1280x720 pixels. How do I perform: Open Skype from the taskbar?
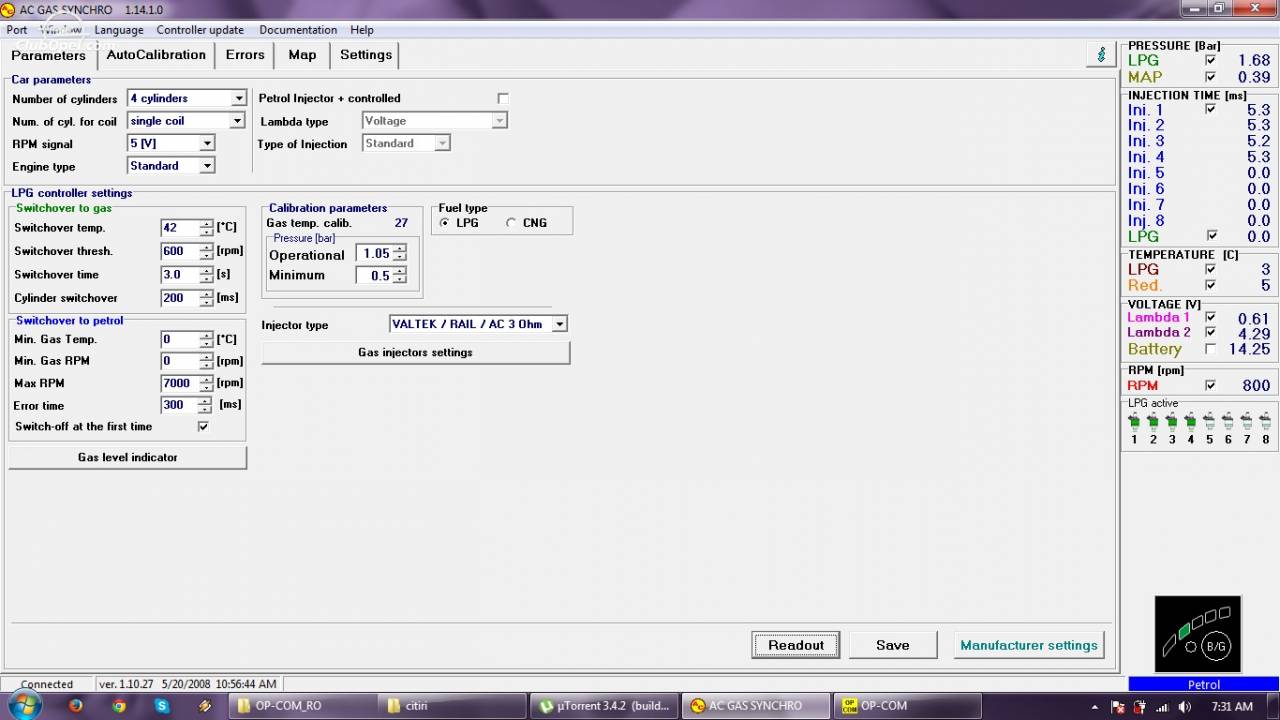162,706
